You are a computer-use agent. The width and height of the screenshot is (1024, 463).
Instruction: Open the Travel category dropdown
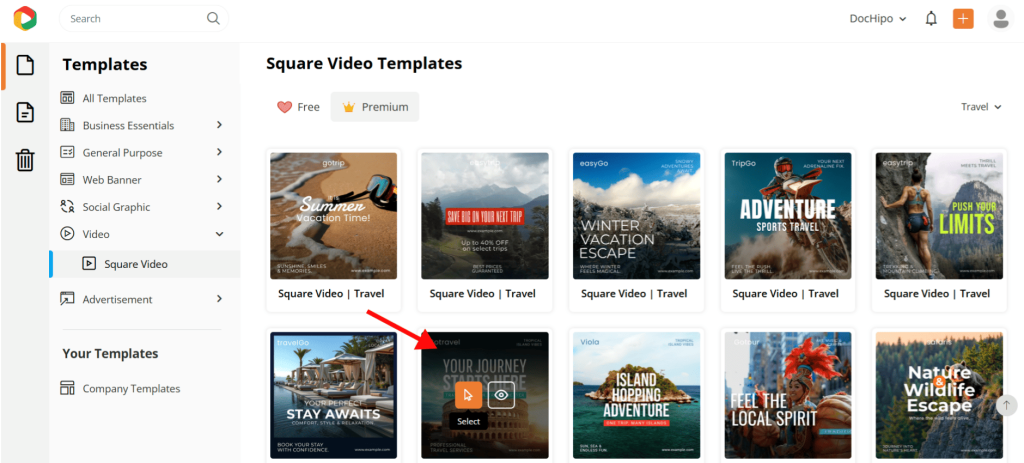click(981, 106)
